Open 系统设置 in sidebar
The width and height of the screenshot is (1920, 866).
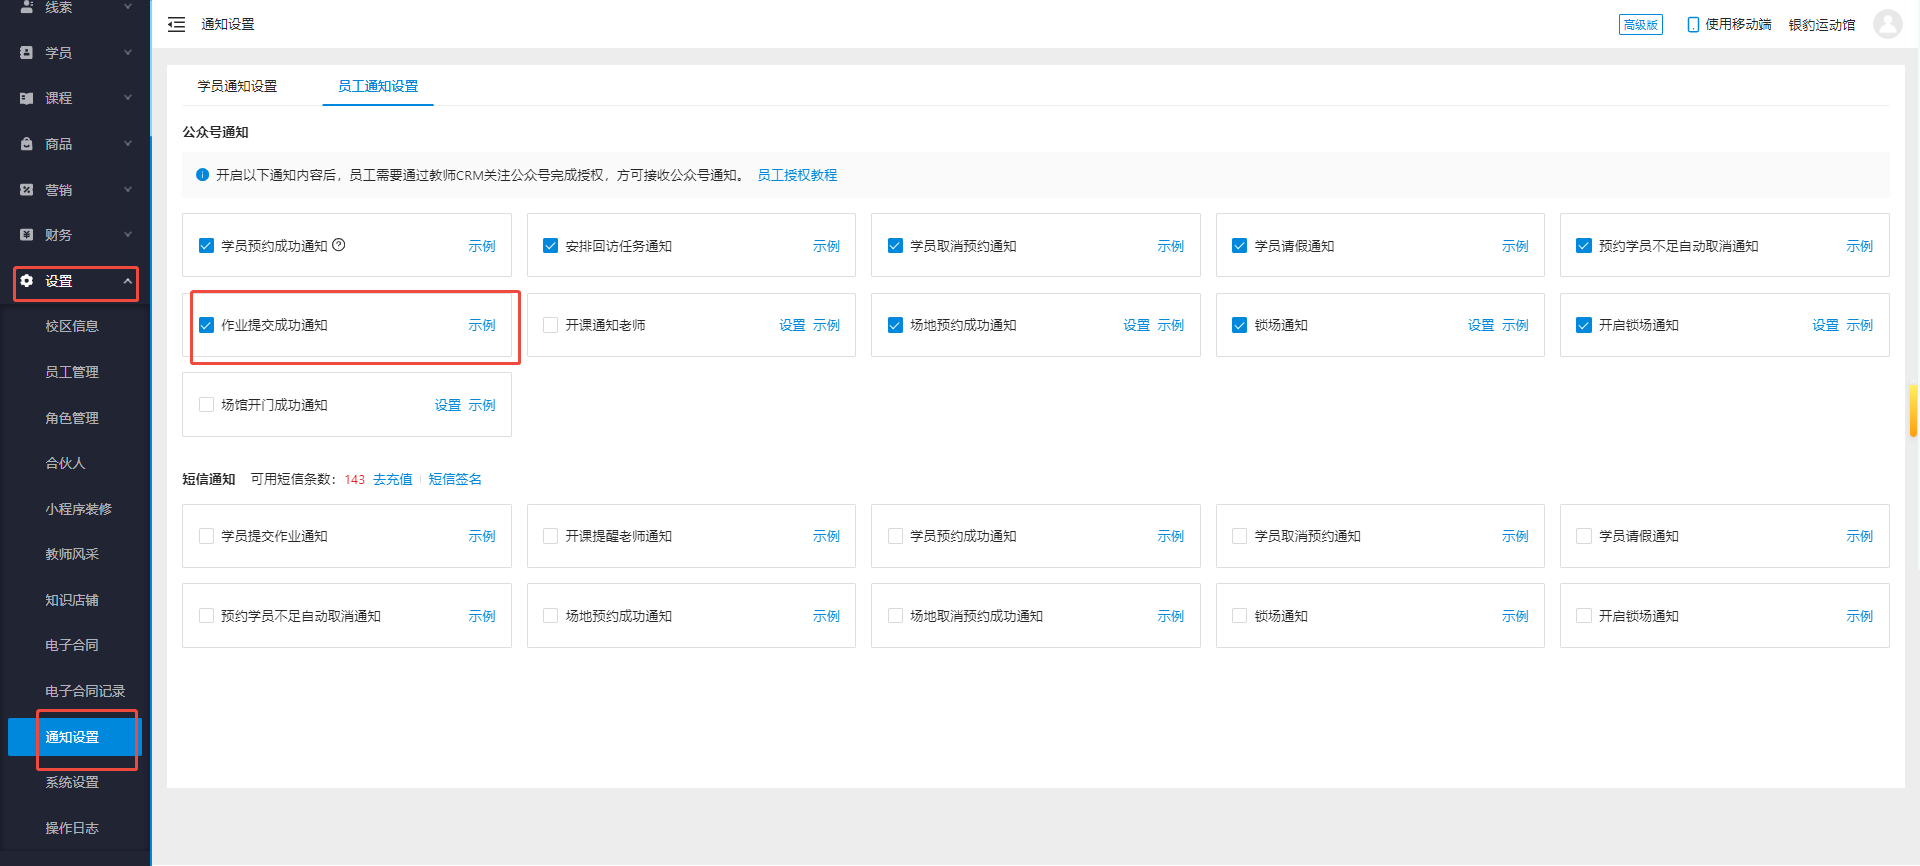72,782
